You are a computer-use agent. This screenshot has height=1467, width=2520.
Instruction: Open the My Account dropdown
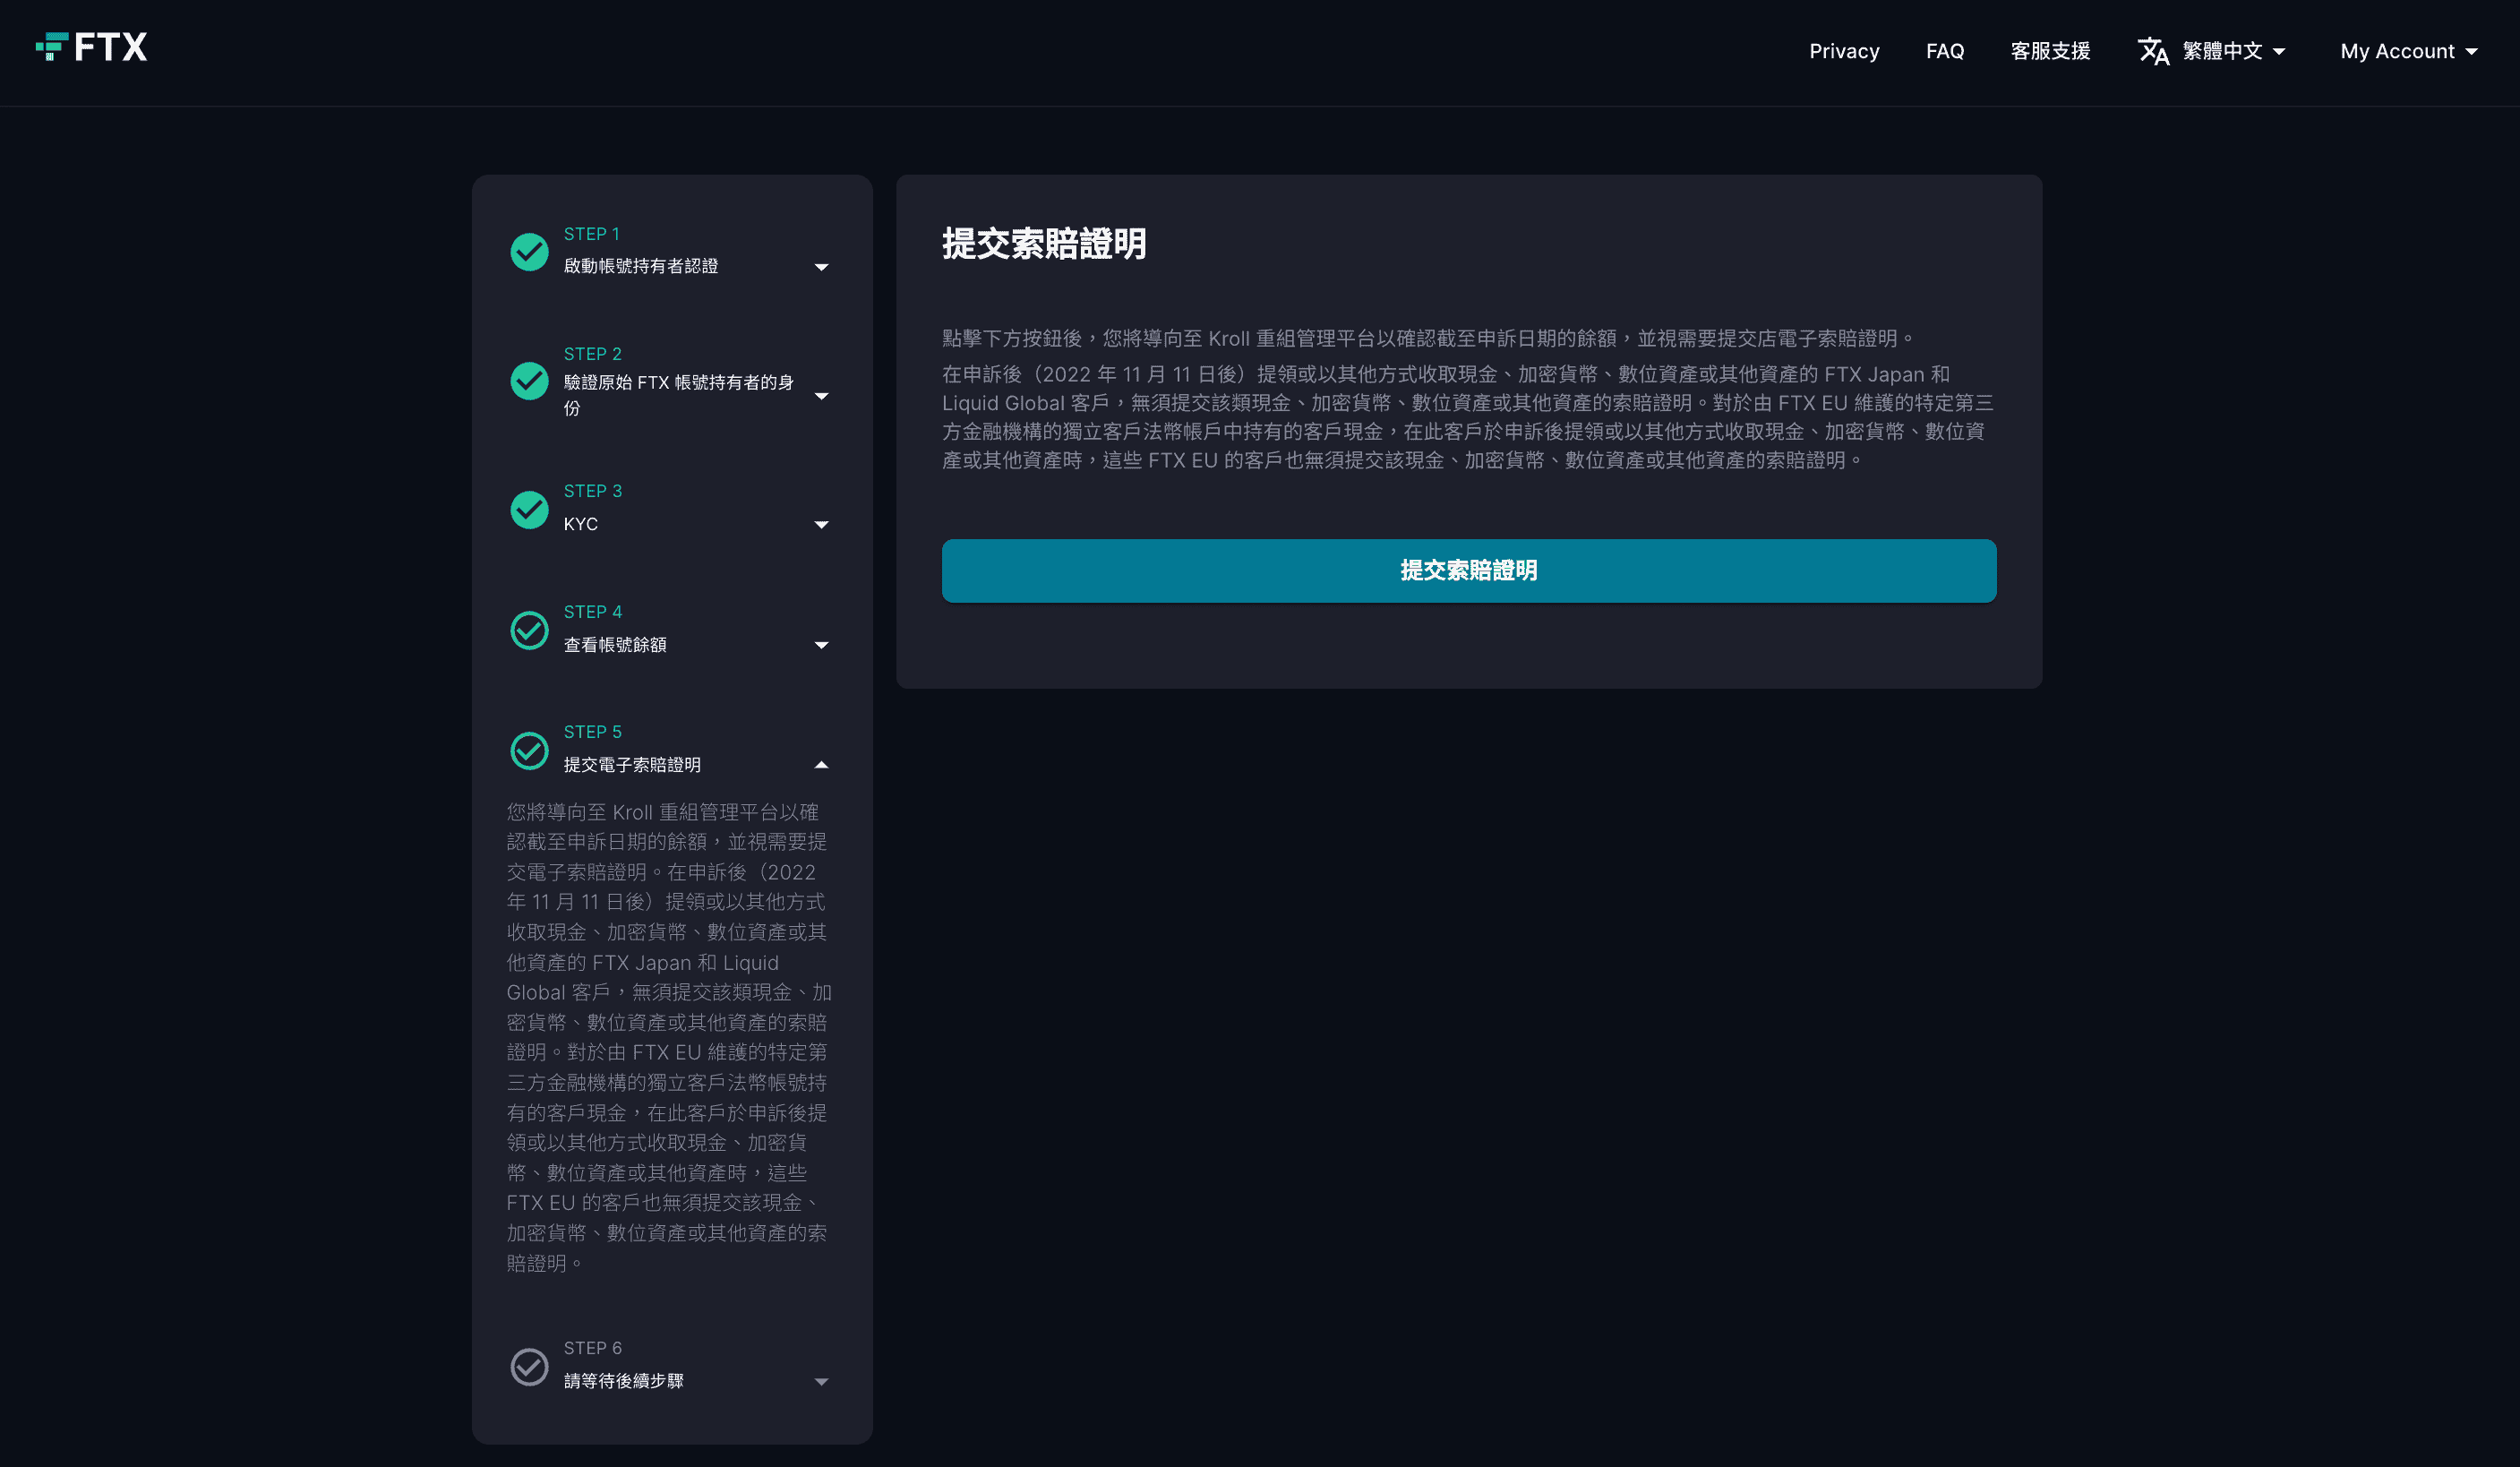(2408, 51)
